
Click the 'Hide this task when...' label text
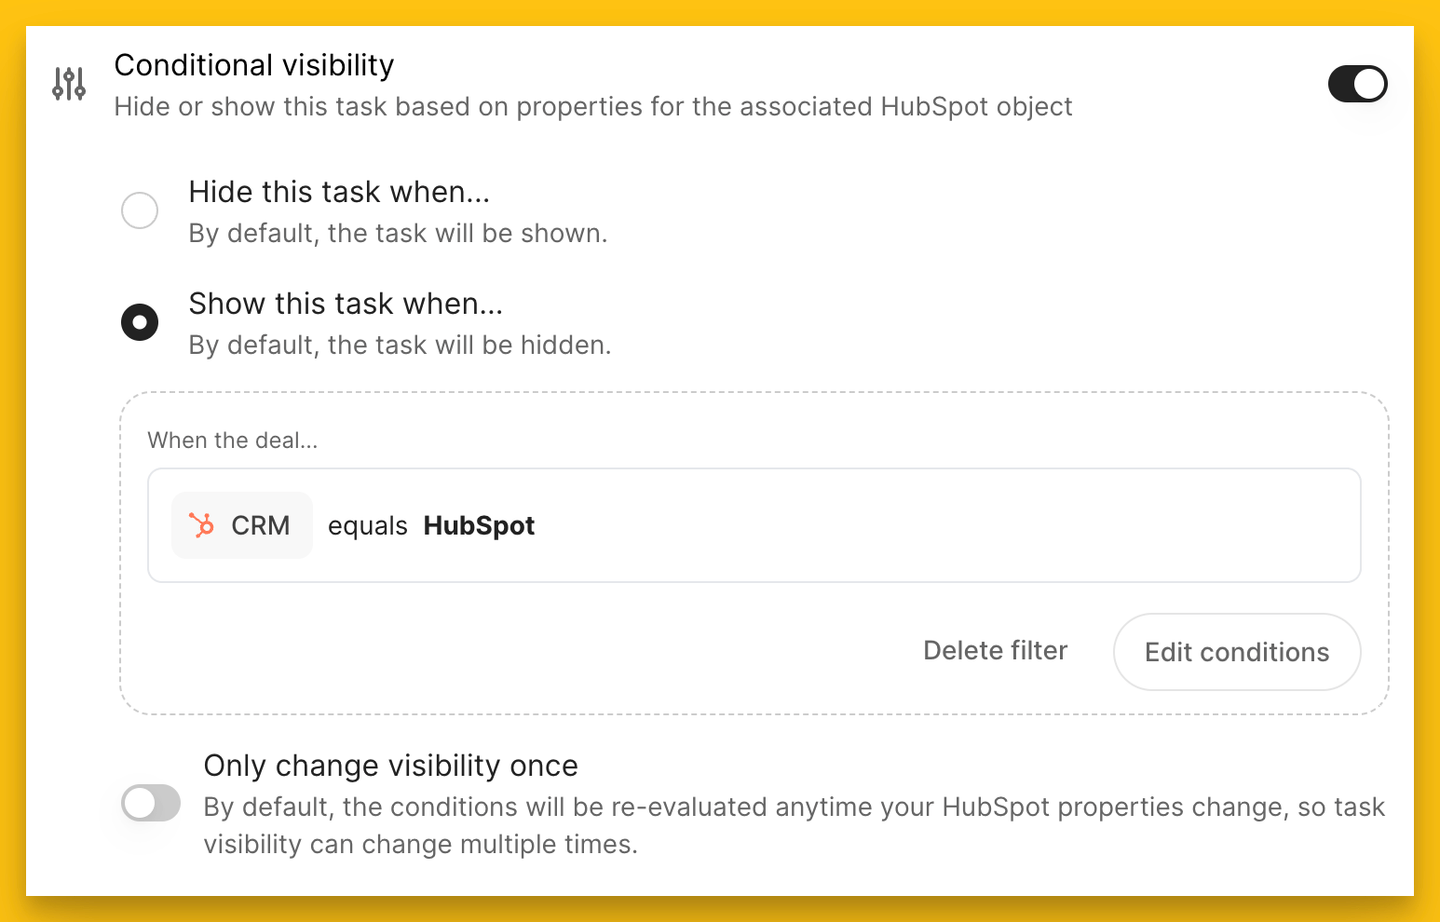pyautogui.click(x=339, y=192)
